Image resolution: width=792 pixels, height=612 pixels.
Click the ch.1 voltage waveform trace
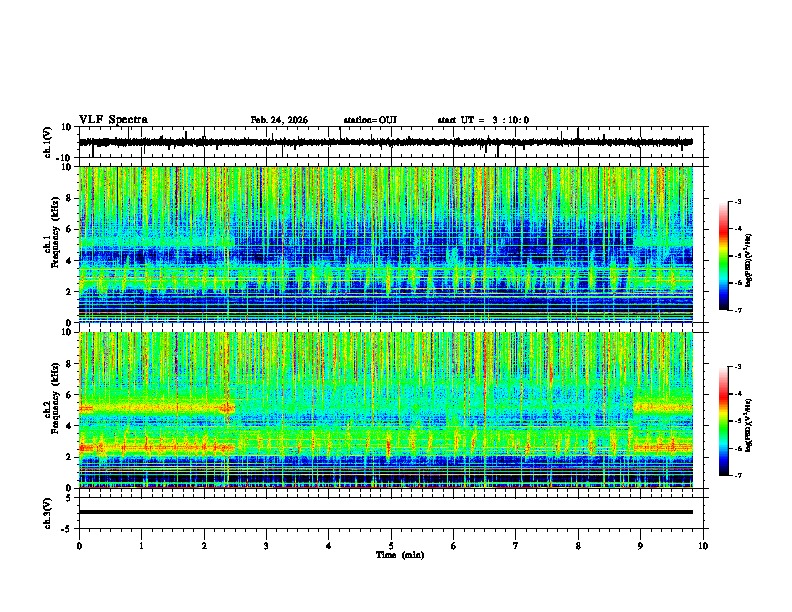tap(385, 142)
